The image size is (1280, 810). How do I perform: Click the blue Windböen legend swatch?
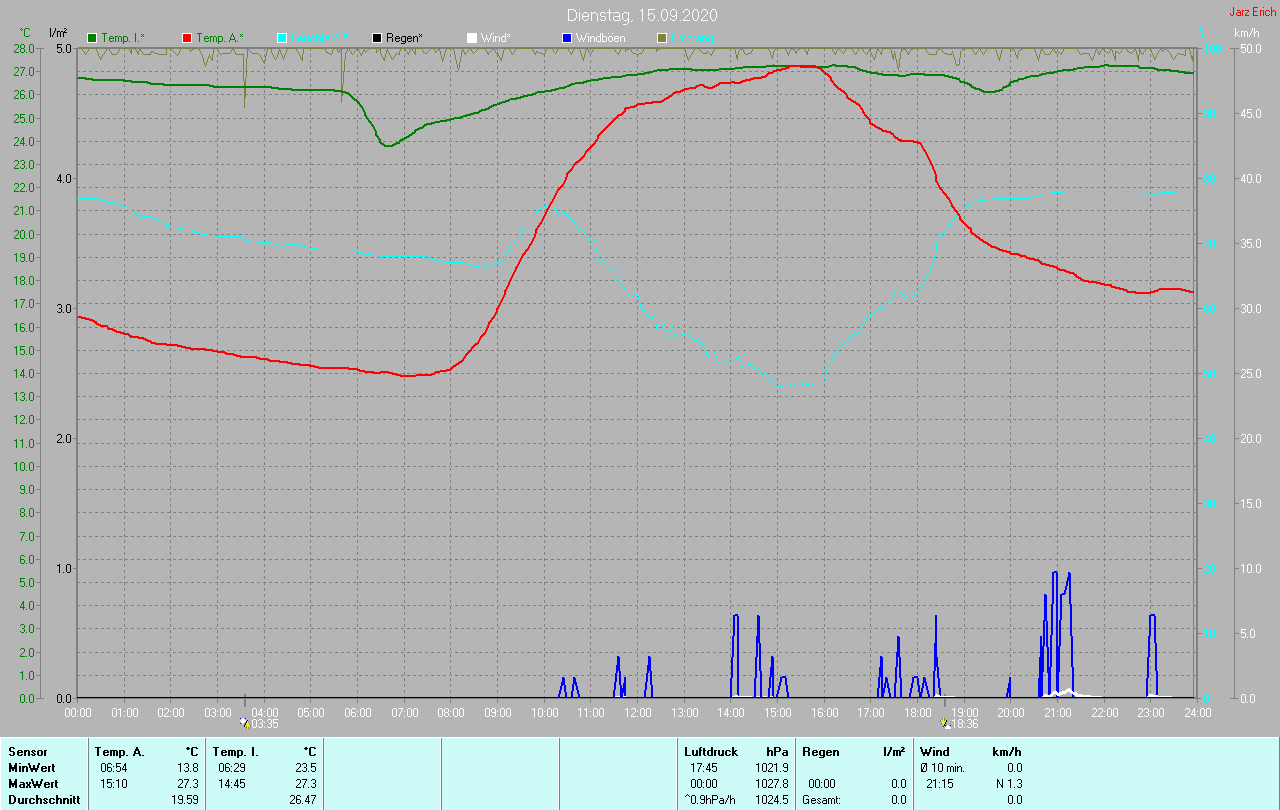pos(567,38)
